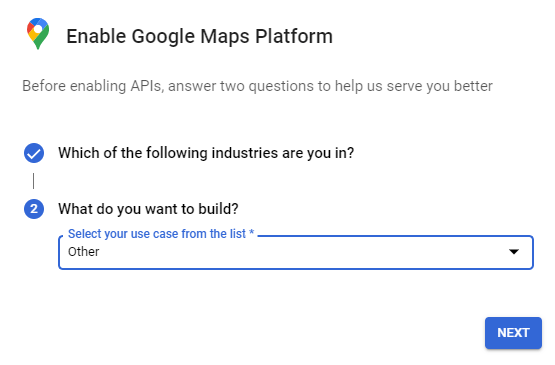This screenshot has height=365, width=555.
Task: Click the word 'build?' in step two heading
Action: [x=218, y=209]
